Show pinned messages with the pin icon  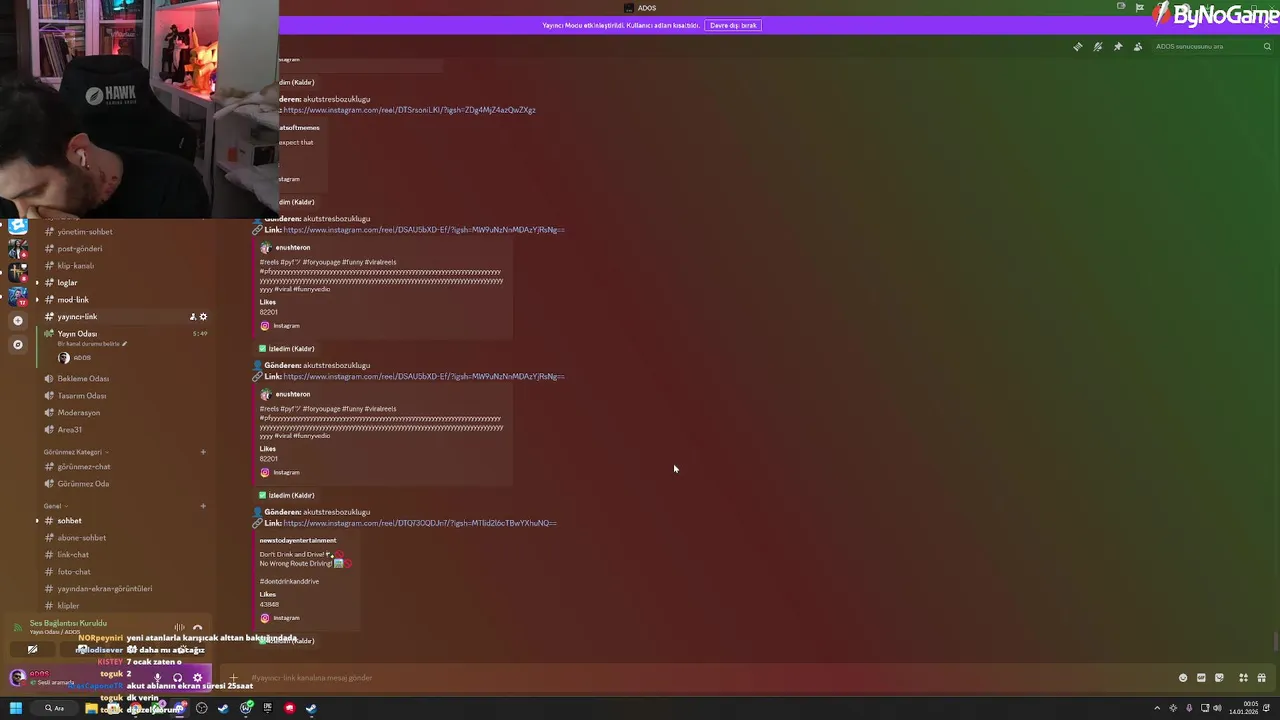click(1118, 47)
